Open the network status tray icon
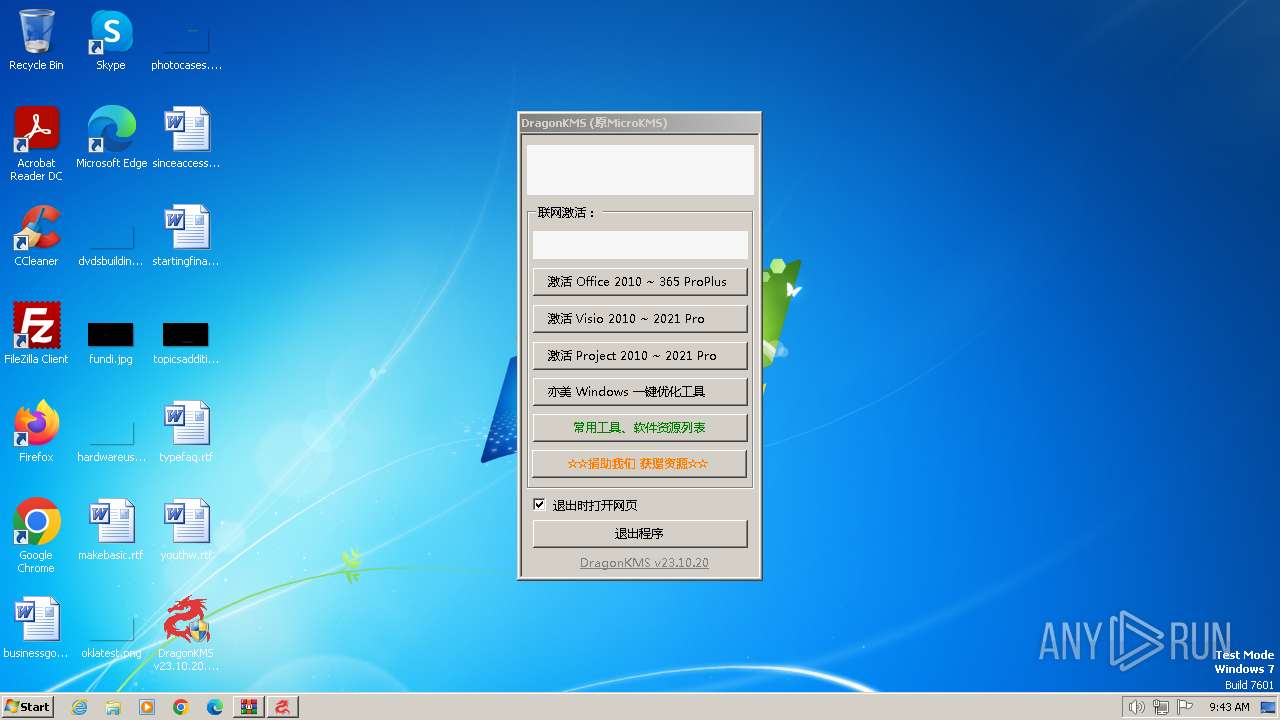The image size is (1280, 720). point(1161,707)
